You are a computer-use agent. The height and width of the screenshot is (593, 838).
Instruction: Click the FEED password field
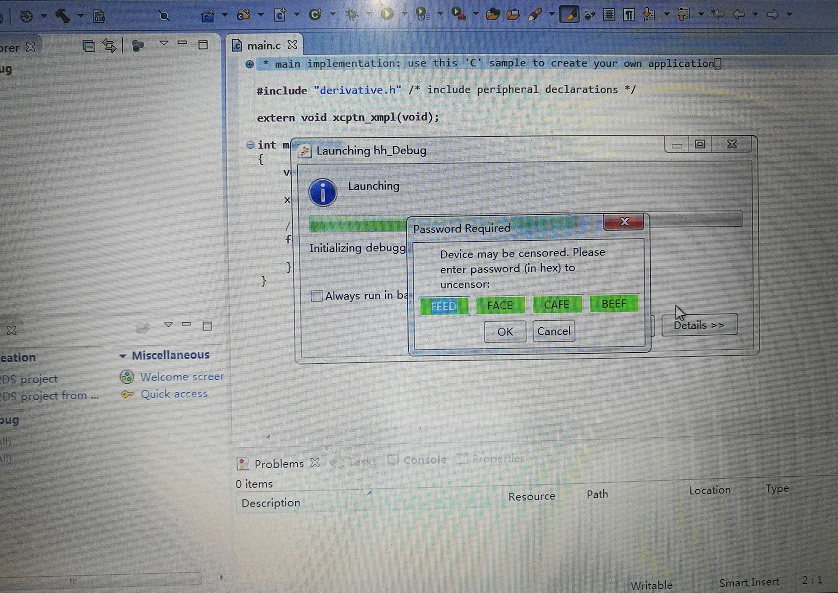click(444, 306)
